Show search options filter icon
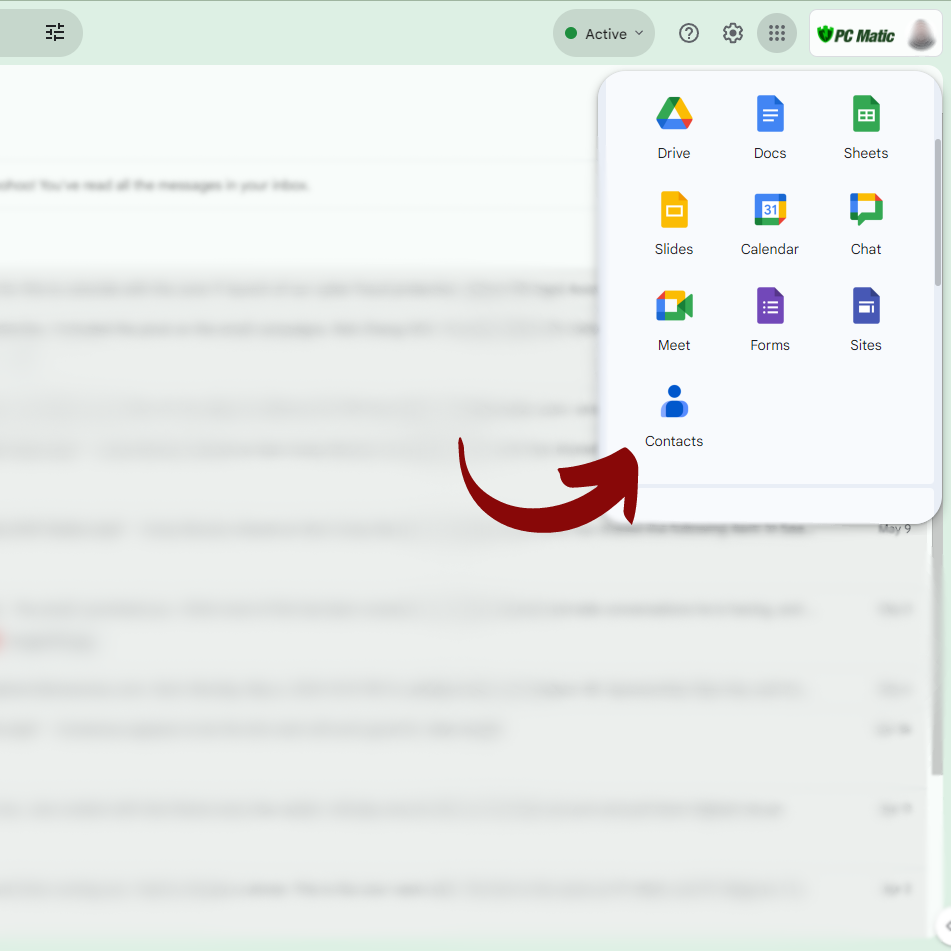The image size is (951, 951). click(55, 33)
